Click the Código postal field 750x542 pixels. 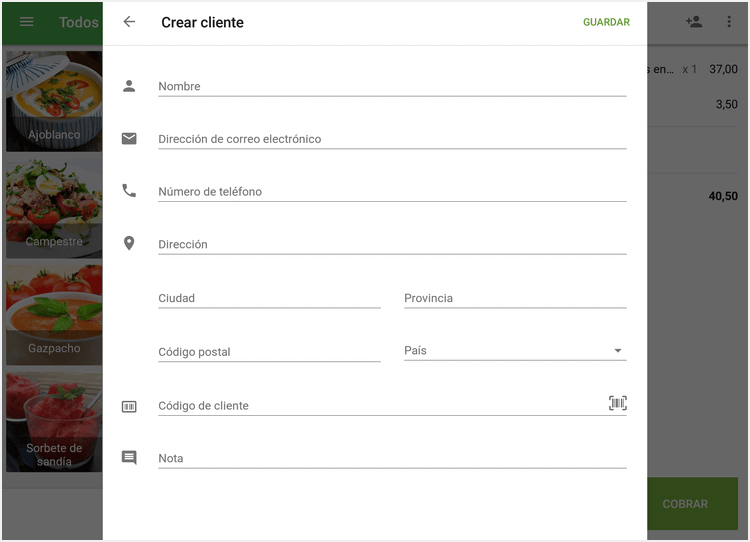click(x=269, y=352)
